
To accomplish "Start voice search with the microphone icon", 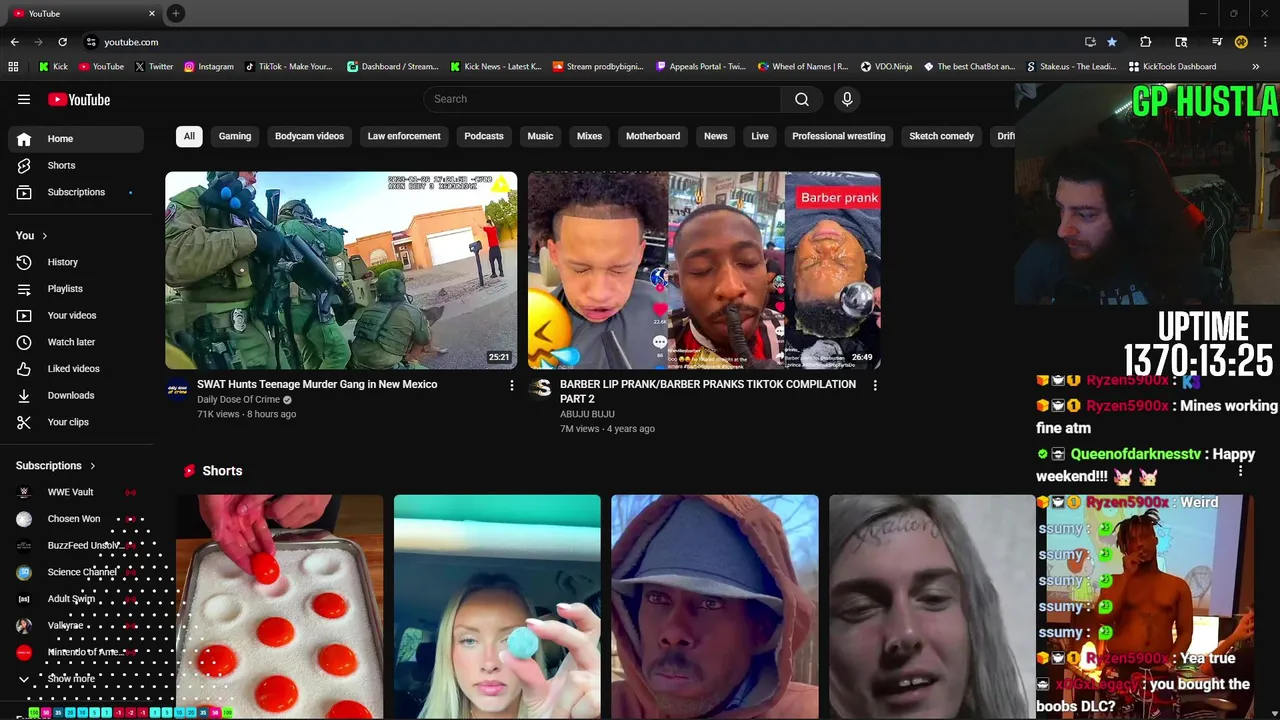I will tap(847, 99).
